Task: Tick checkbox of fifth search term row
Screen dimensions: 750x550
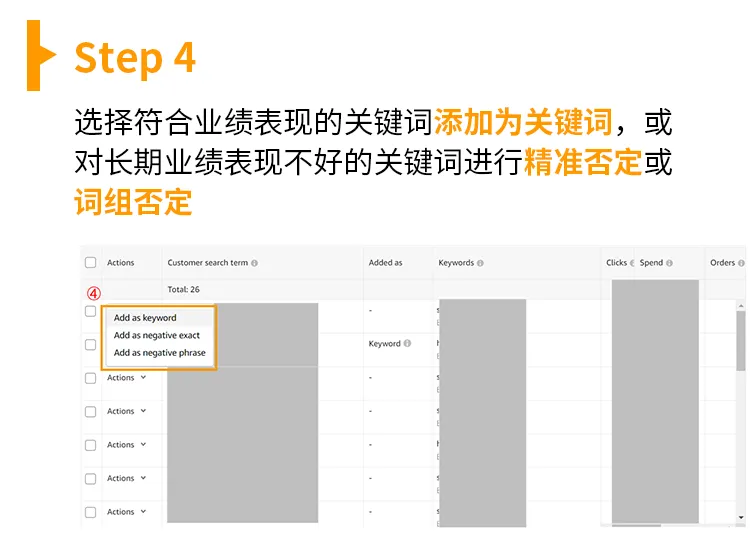Action: [90, 445]
